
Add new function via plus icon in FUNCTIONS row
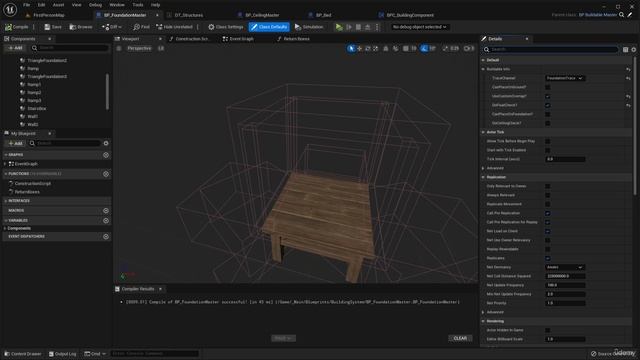point(106,174)
